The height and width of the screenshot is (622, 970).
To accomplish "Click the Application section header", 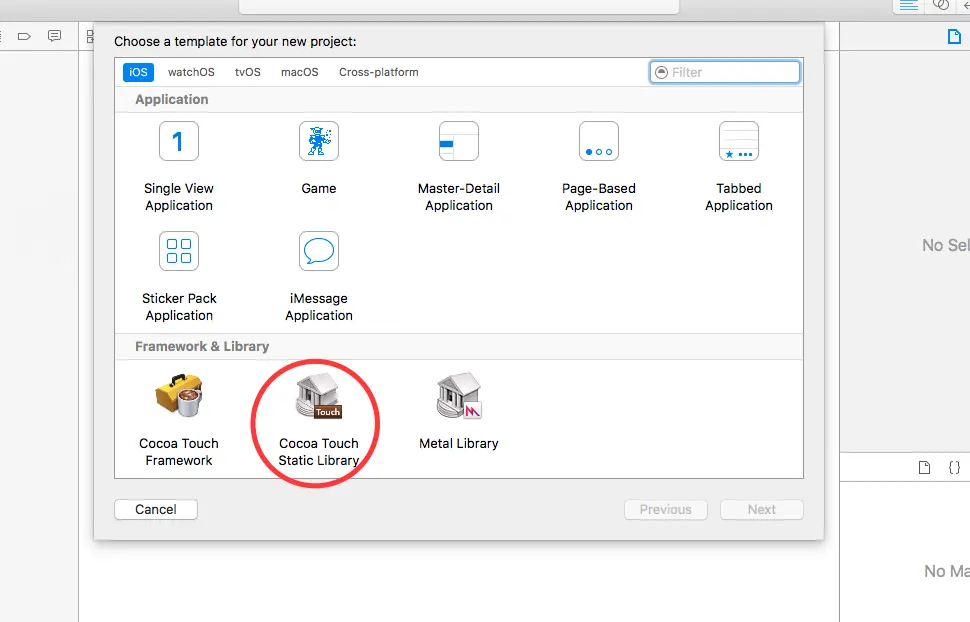I will pyautogui.click(x=459, y=100).
